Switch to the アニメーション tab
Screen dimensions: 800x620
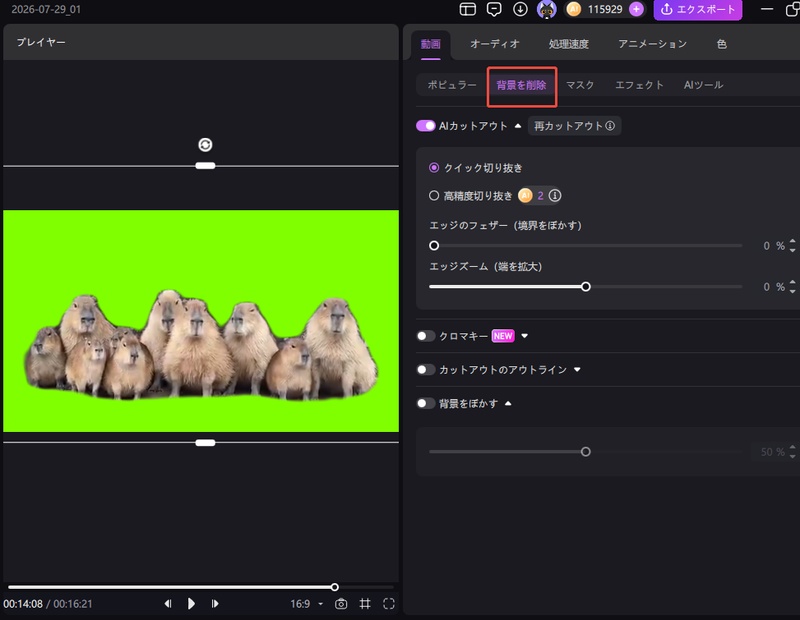652,44
